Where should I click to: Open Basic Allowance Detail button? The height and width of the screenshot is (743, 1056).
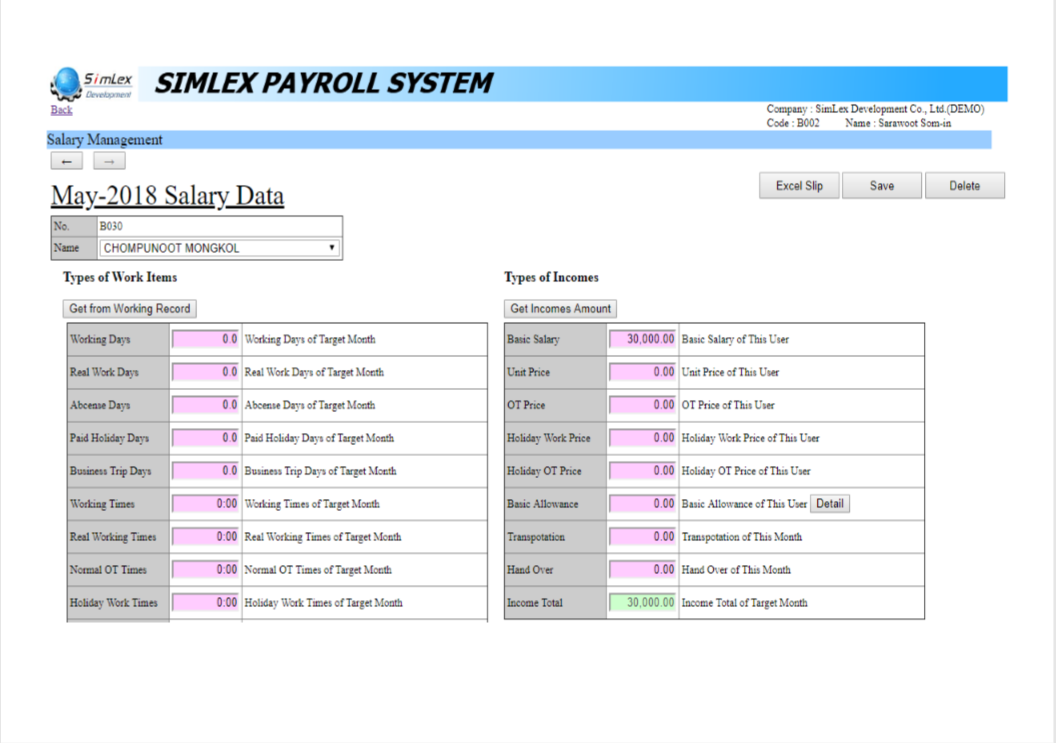pyautogui.click(x=830, y=504)
